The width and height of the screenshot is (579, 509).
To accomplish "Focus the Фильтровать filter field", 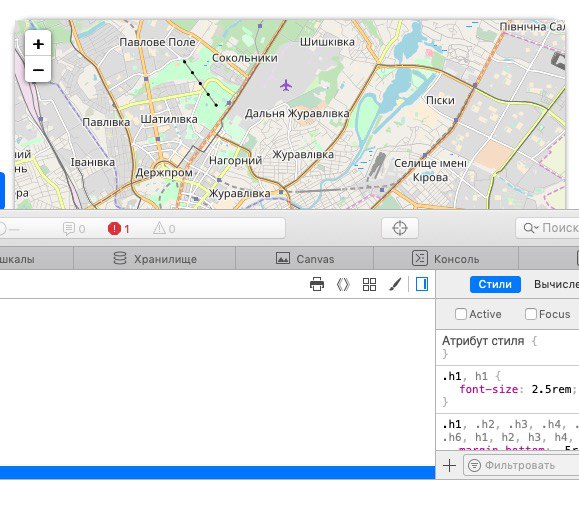I will pyautogui.click(x=521, y=465).
